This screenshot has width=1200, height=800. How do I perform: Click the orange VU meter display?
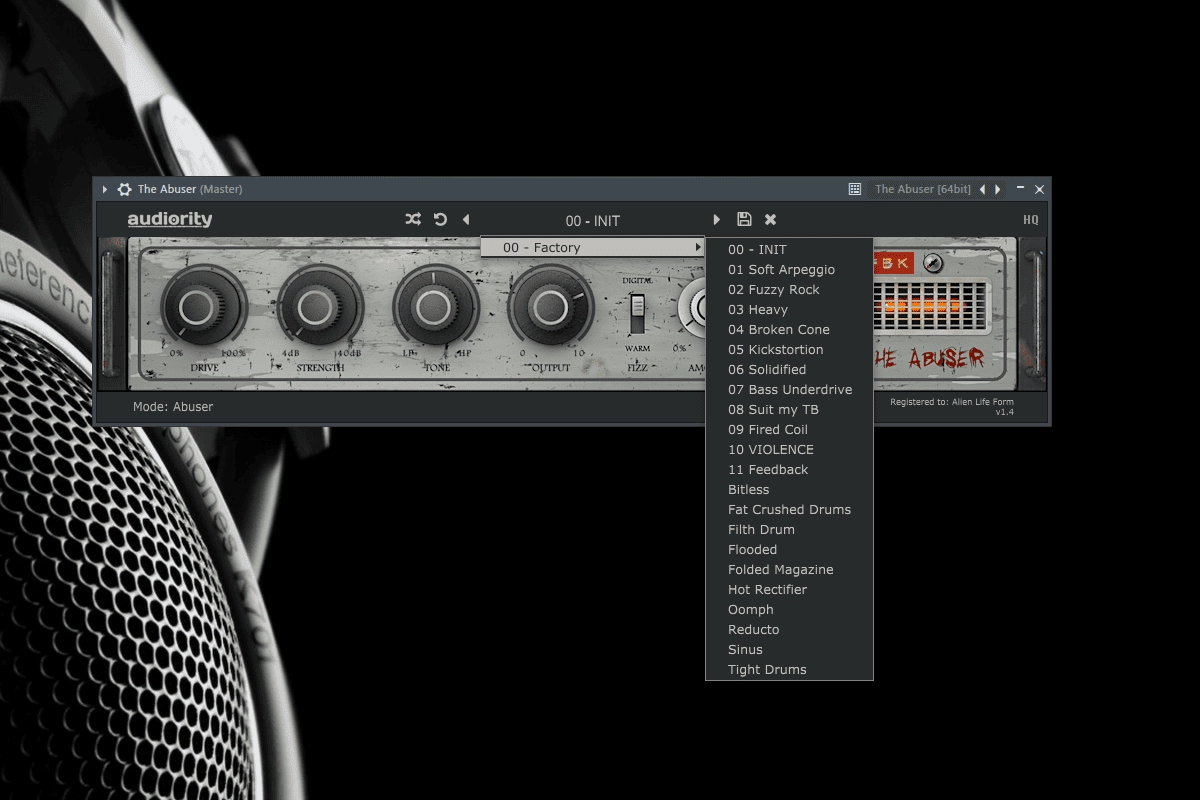(x=931, y=308)
